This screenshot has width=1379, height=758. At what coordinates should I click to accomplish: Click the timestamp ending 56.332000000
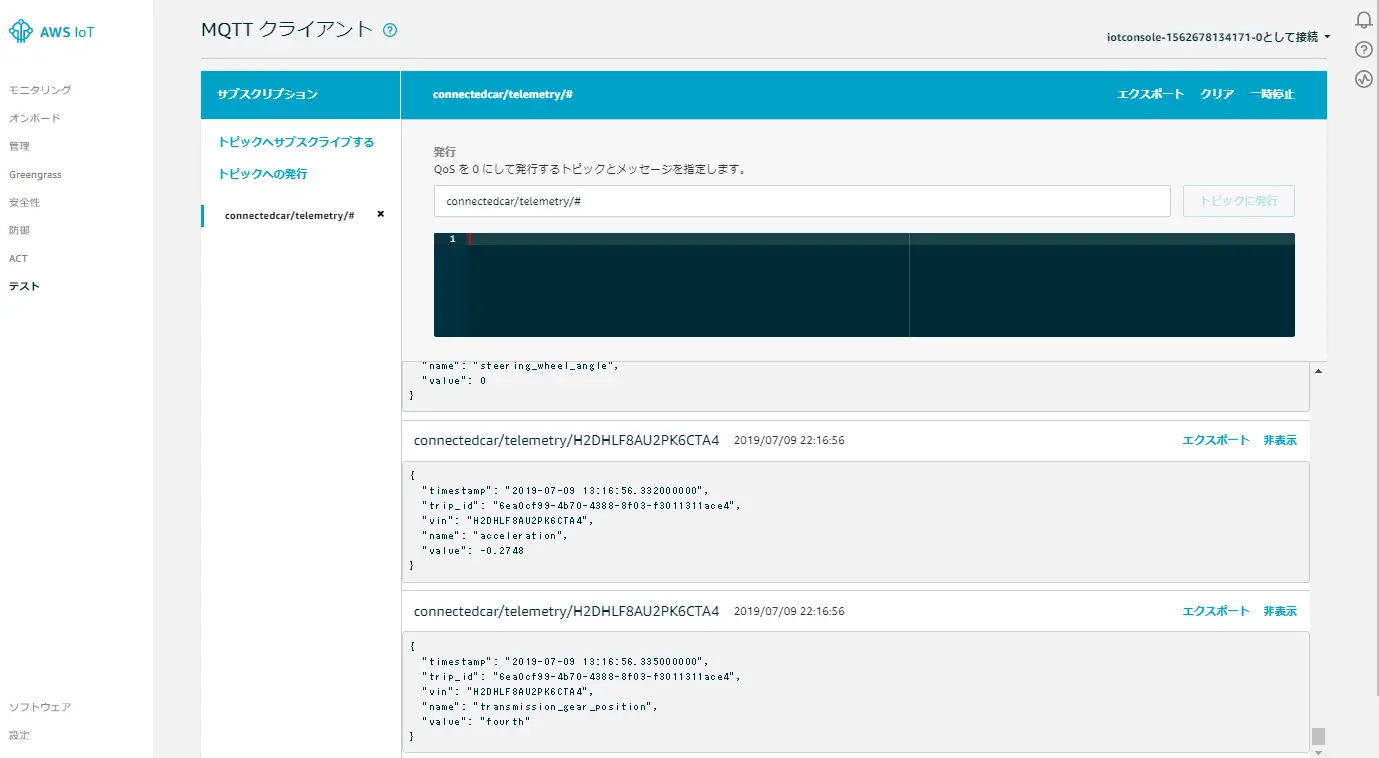pos(606,491)
